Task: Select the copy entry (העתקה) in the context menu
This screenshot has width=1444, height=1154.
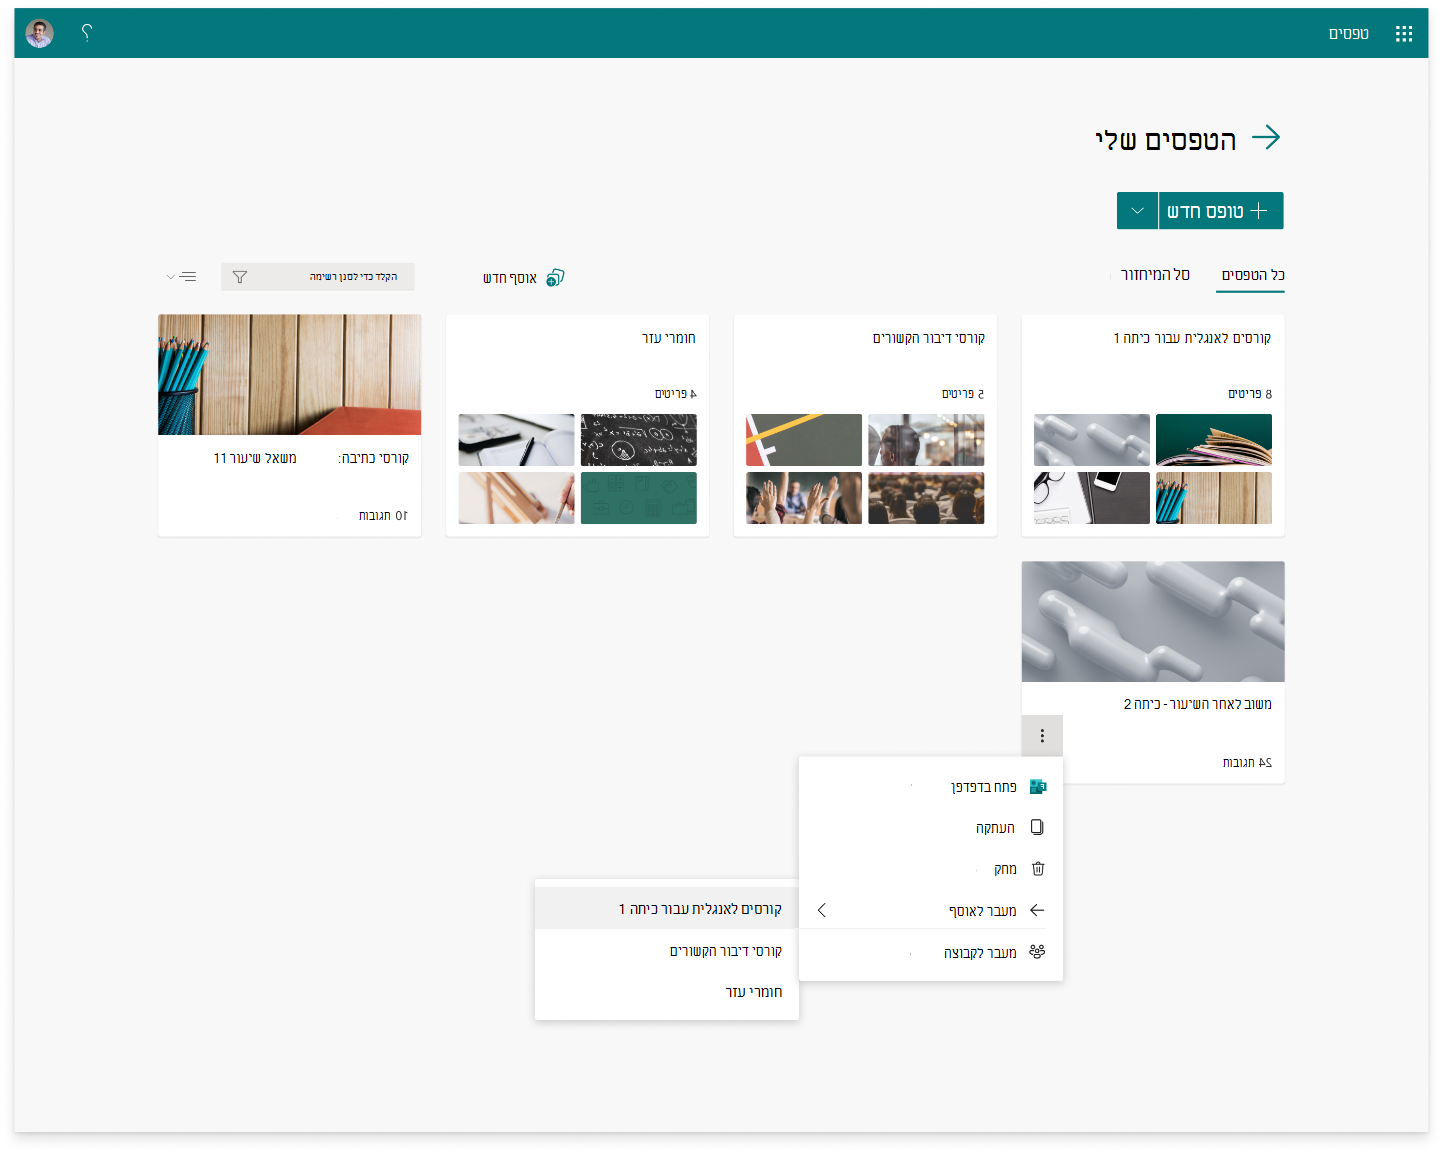Action: (931, 827)
